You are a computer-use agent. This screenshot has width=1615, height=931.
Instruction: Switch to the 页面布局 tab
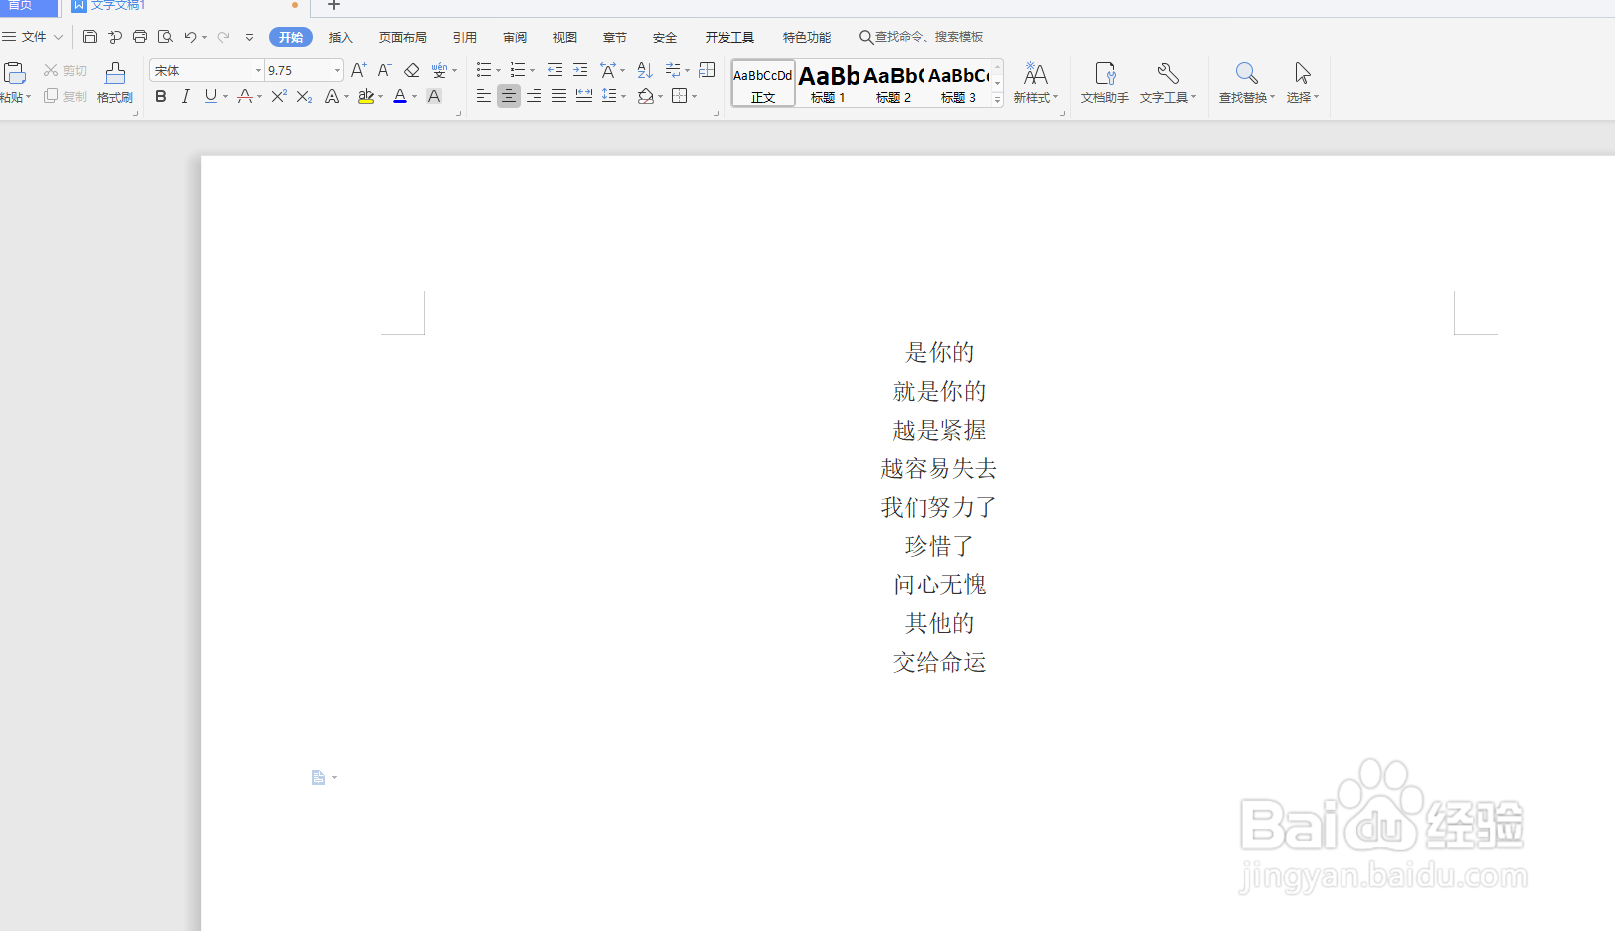(x=403, y=37)
